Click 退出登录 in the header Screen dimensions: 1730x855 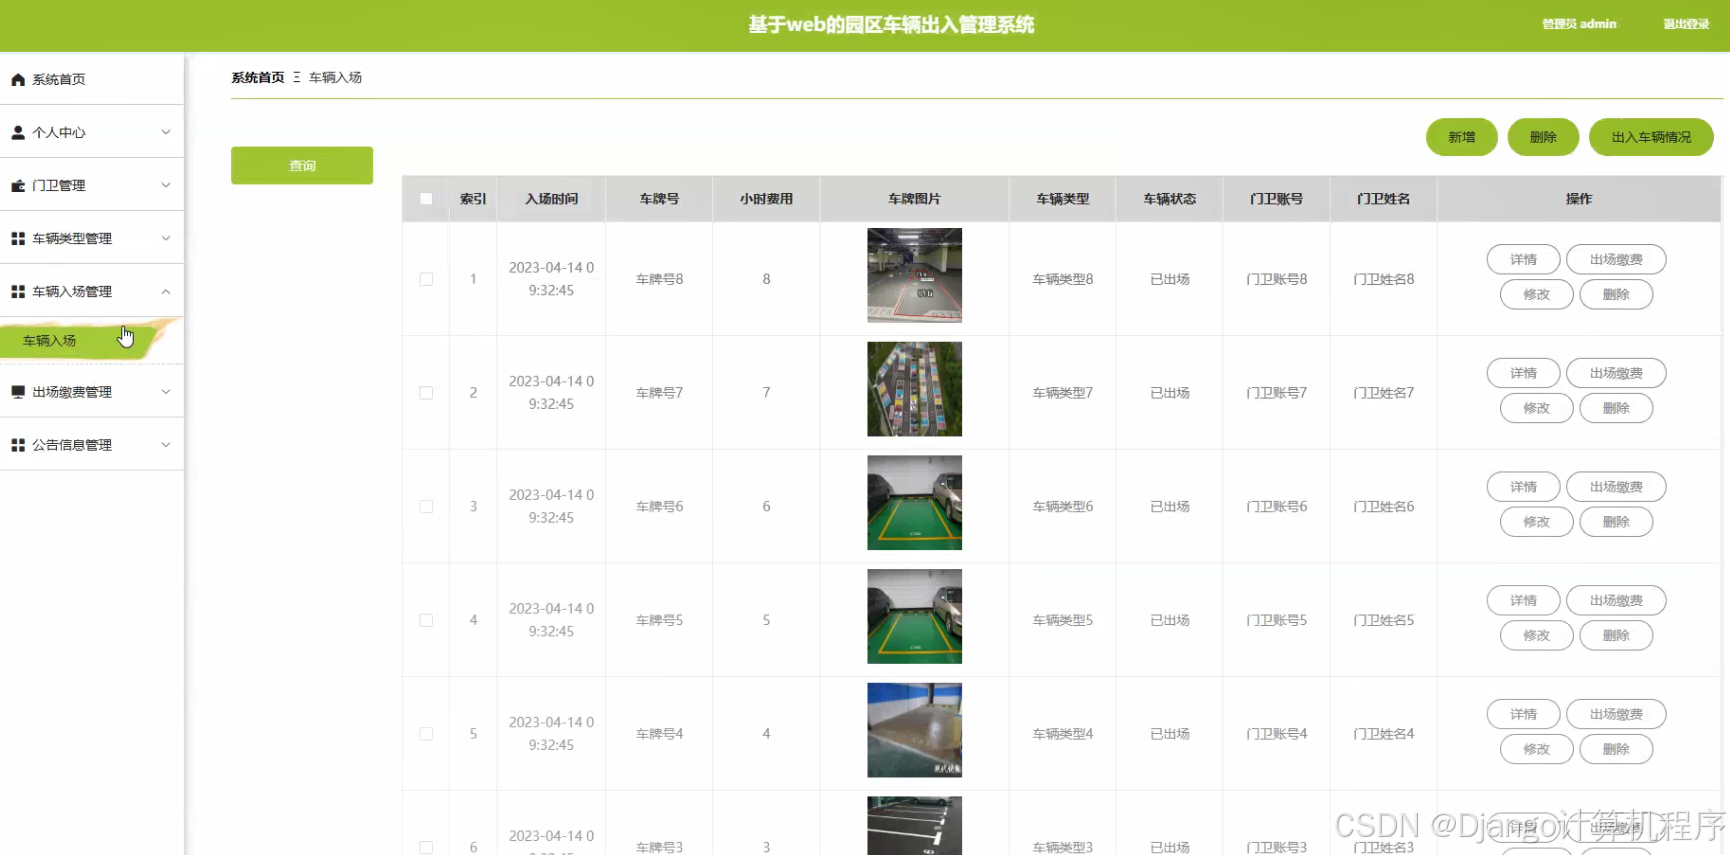coord(1686,24)
